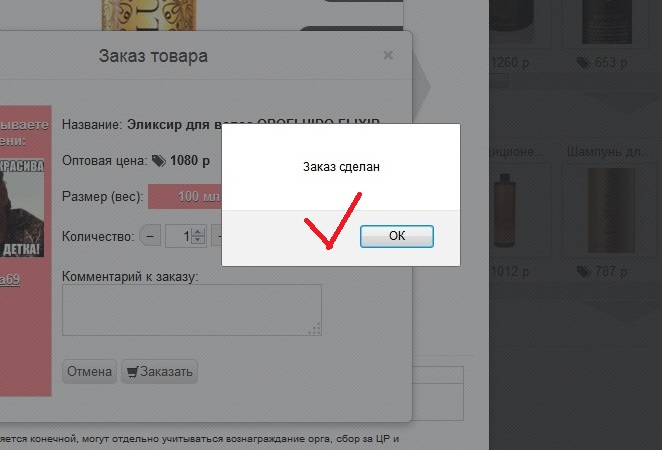The height and width of the screenshot is (450, 662).
Task: Click the Комментарий к заказу text area
Action: [x=192, y=310]
